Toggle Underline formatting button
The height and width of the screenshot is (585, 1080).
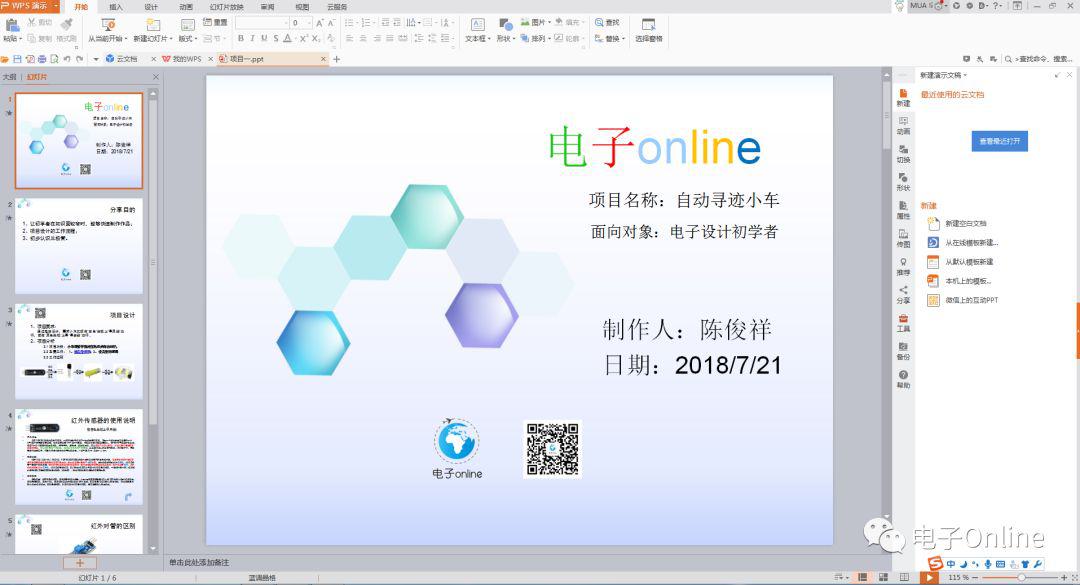(264, 39)
